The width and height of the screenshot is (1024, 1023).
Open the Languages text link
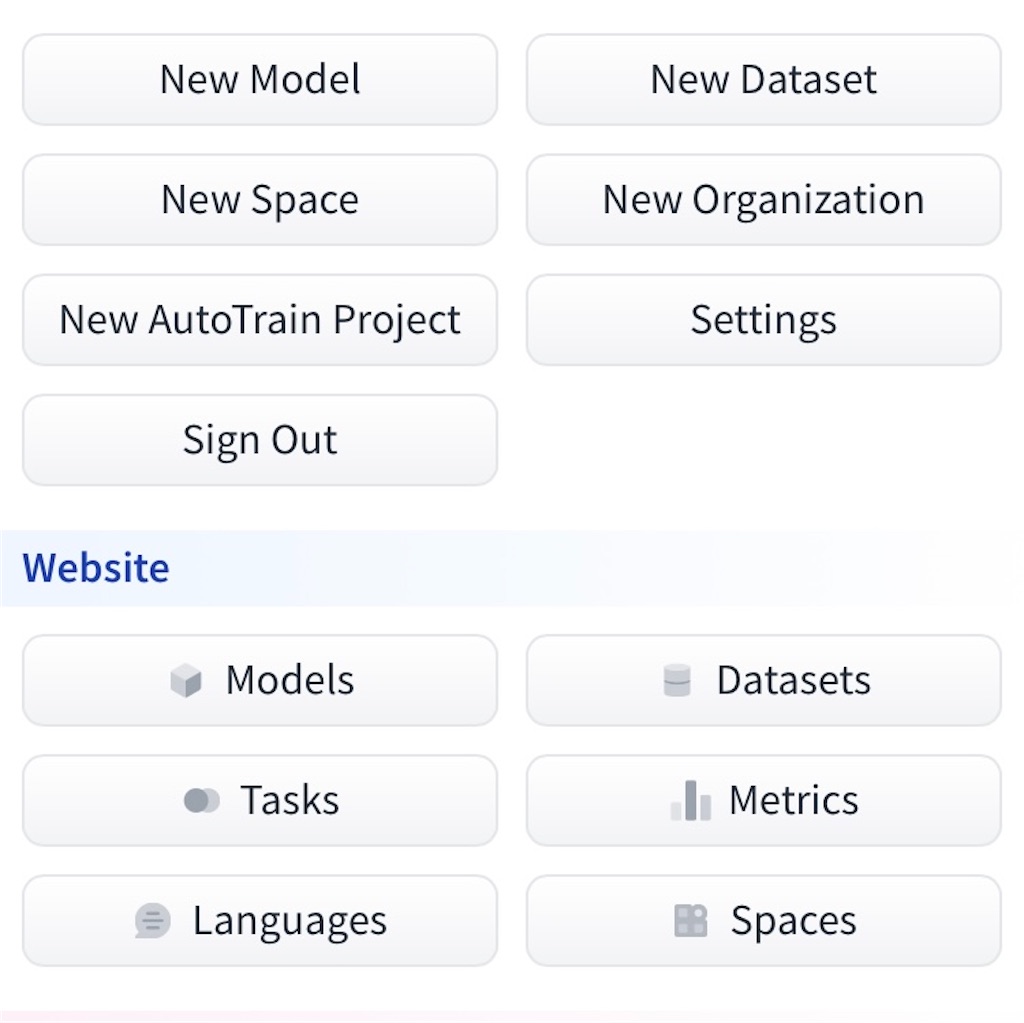[290, 921]
